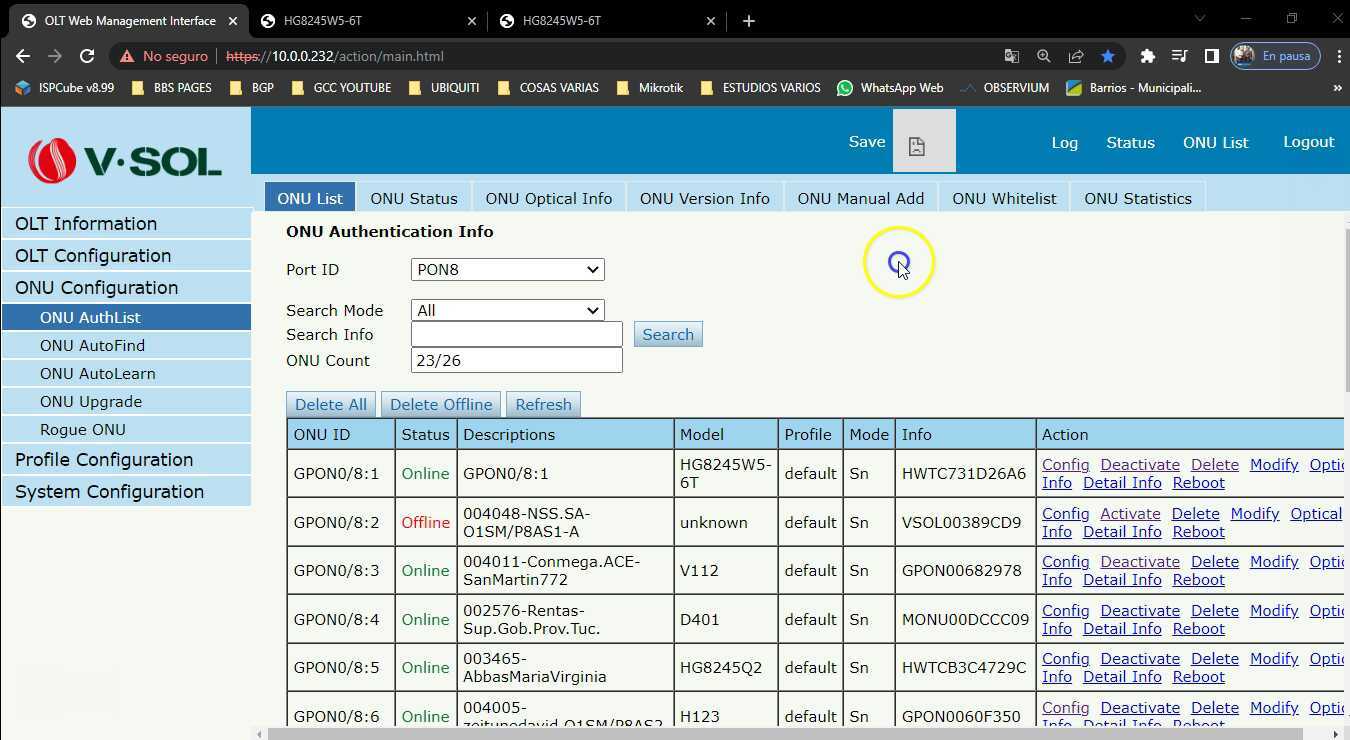This screenshot has height=740, width=1350.
Task: Open the browser zoom magnifier icon
Action: (x=1043, y=56)
